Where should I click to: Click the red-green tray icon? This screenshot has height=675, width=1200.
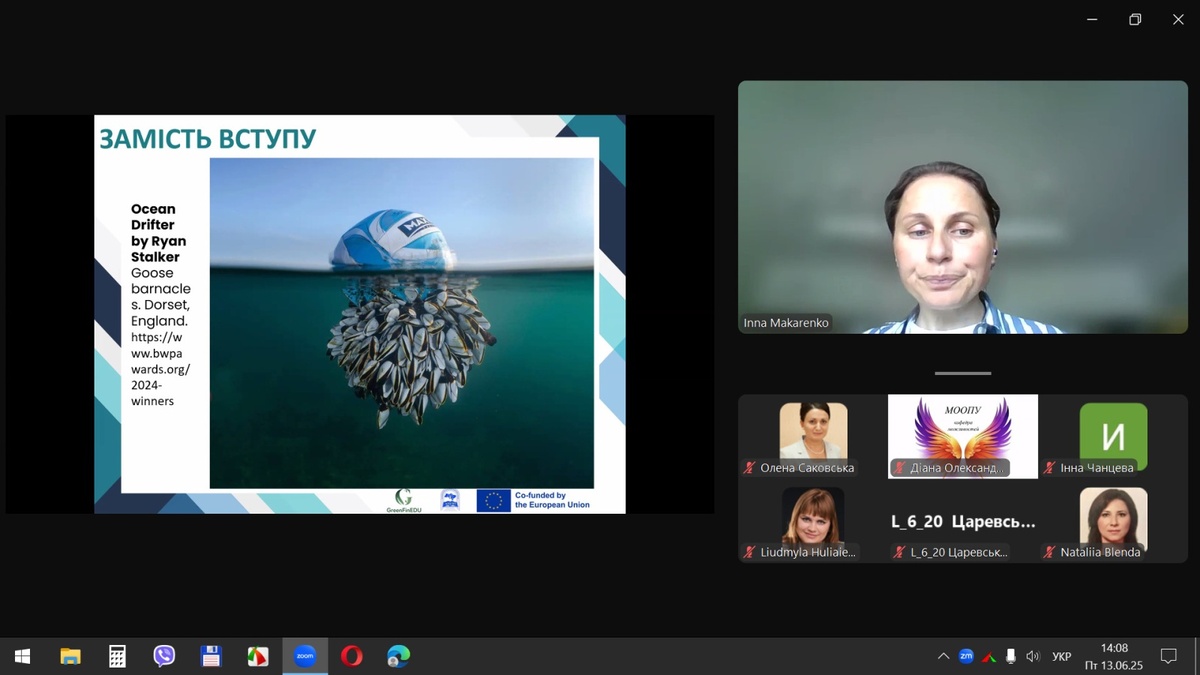[x=989, y=657]
